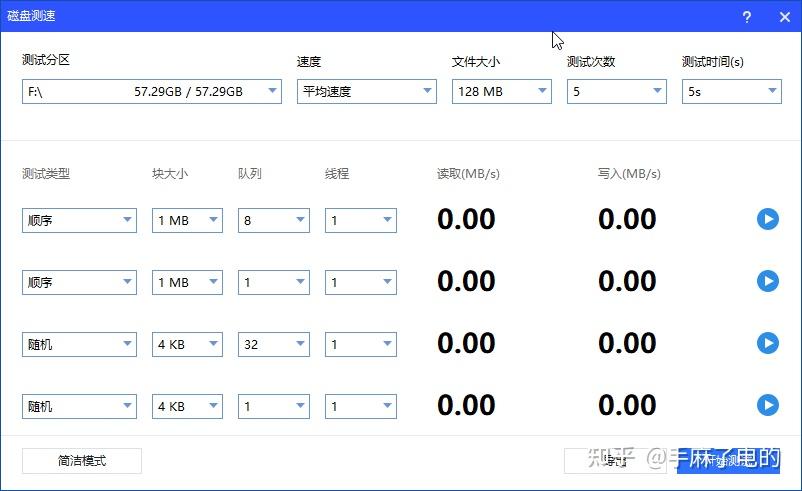802x491 pixels.
Task: Change the 测试次数 value of 5
Action: pyautogui.click(x=617, y=92)
